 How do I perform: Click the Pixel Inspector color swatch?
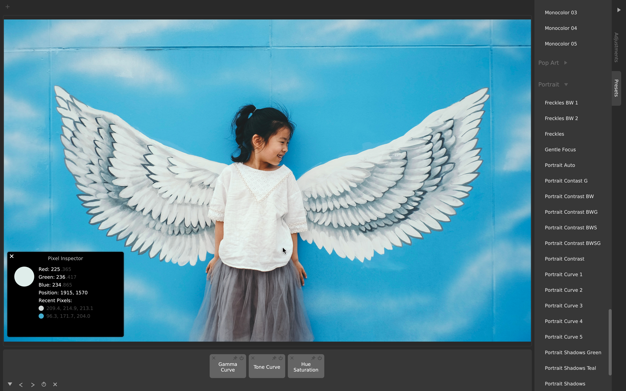(x=24, y=276)
